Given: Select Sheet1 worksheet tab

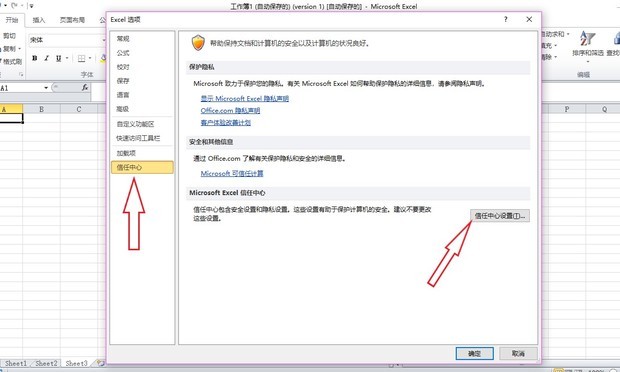Looking at the screenshot, I should coord(16,363).
